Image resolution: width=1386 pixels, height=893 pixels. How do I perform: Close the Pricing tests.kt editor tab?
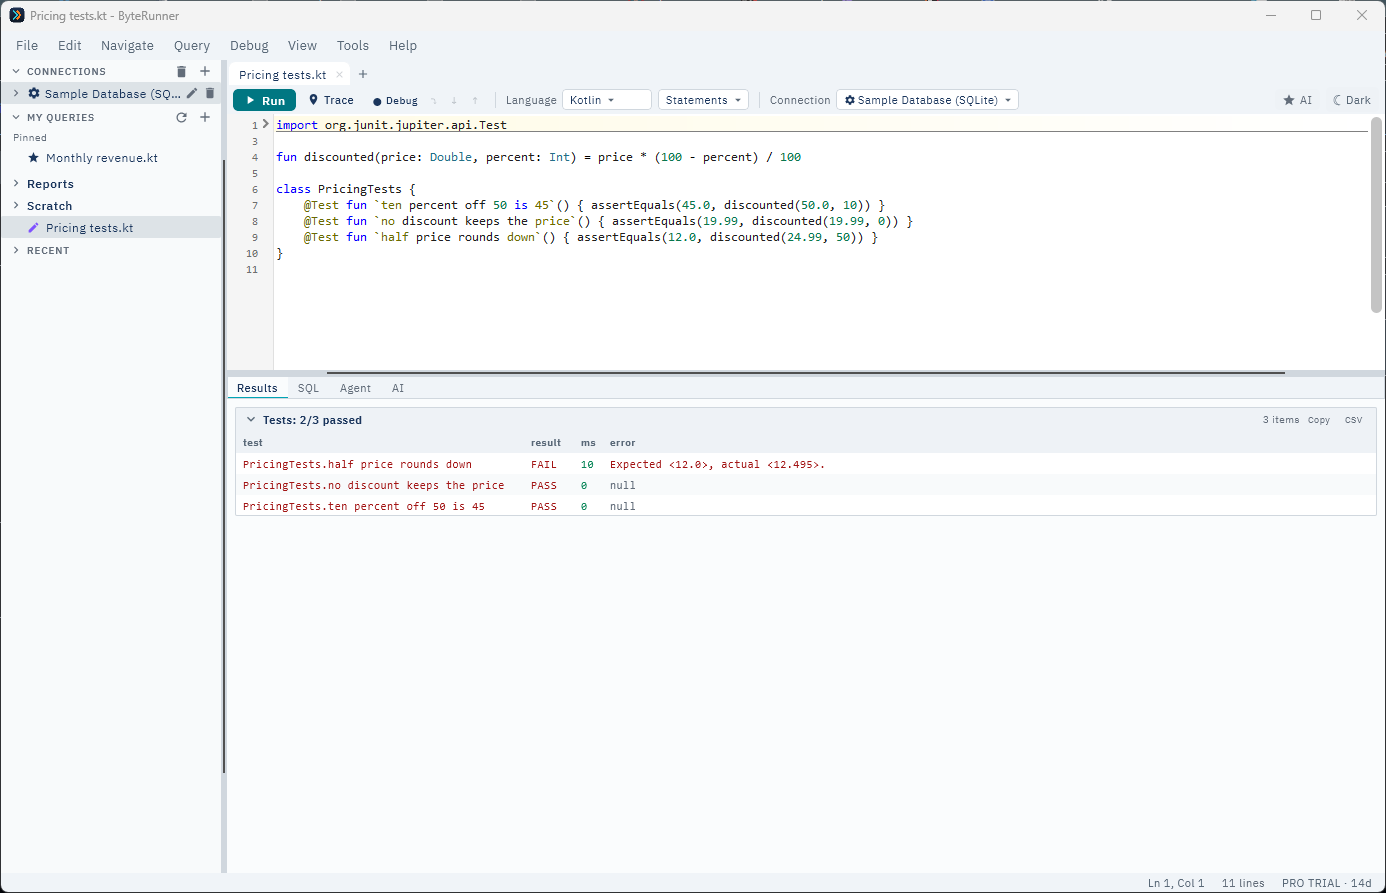pos(340,75)
